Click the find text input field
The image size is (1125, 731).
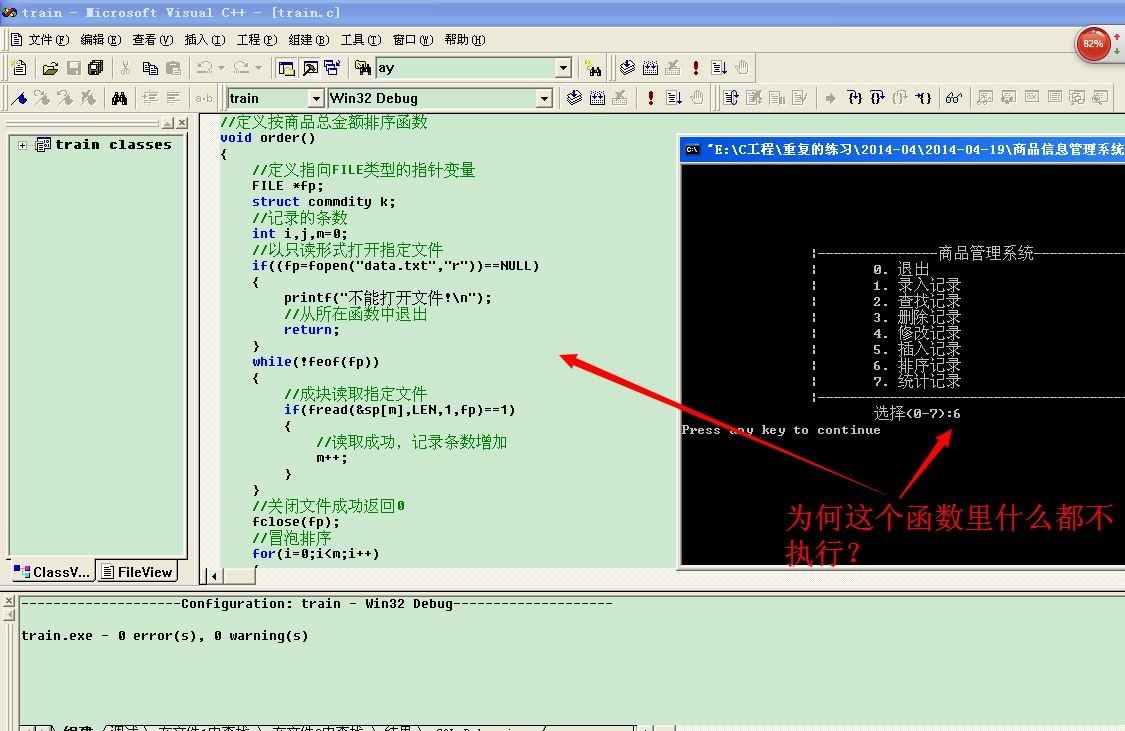coord(464,68)
